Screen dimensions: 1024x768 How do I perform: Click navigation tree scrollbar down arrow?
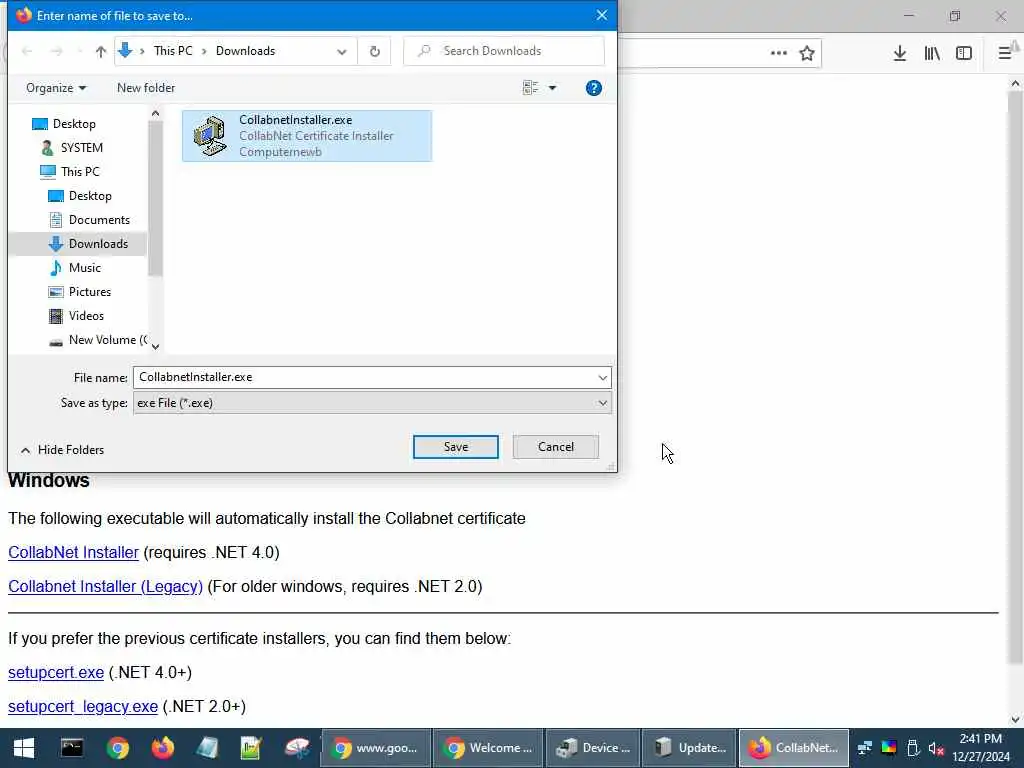(x=155, y=347)
